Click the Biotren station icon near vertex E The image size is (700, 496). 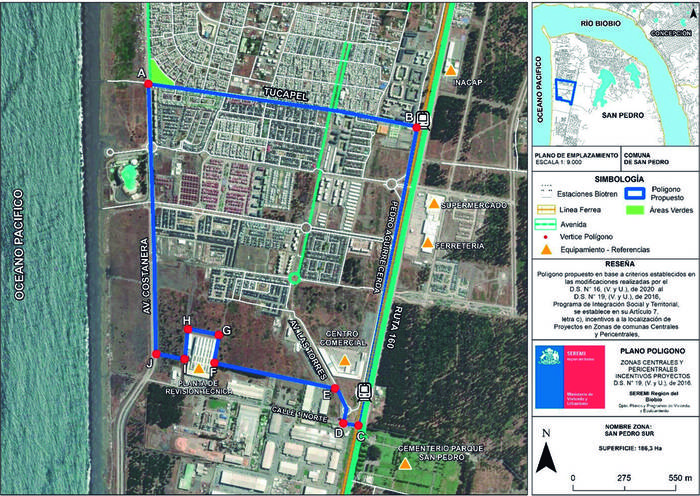364,392
